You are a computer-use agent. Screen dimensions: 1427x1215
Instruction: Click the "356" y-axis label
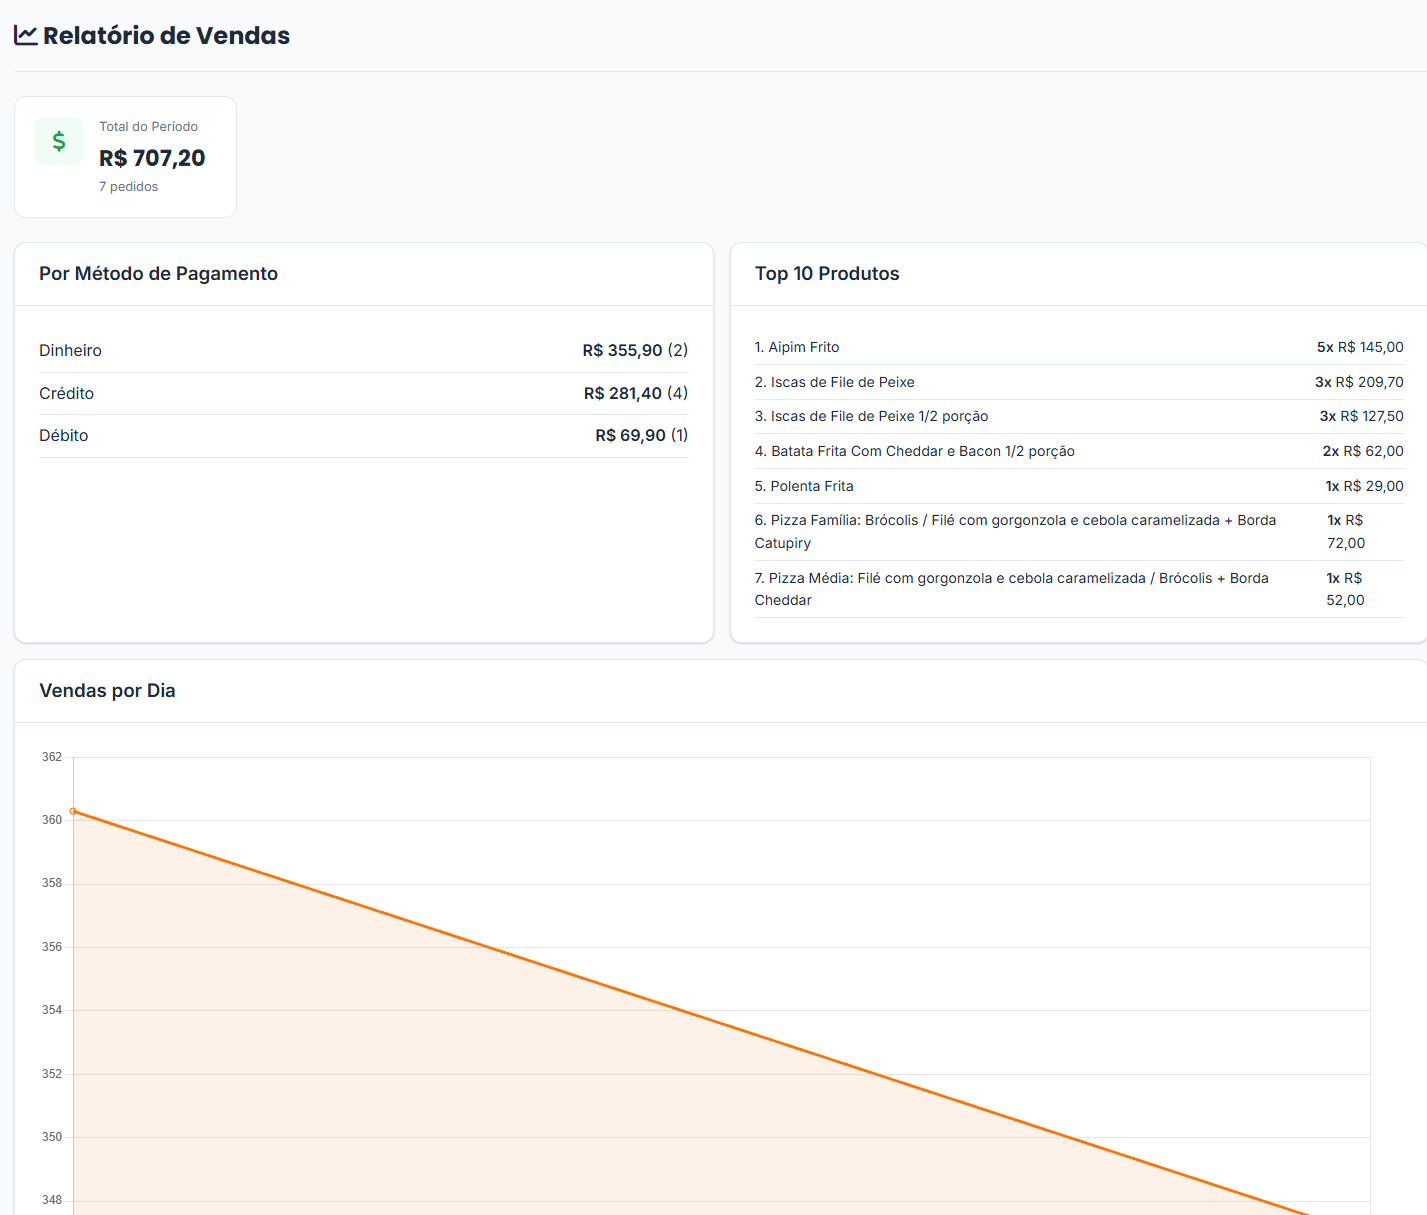[52, 947]
